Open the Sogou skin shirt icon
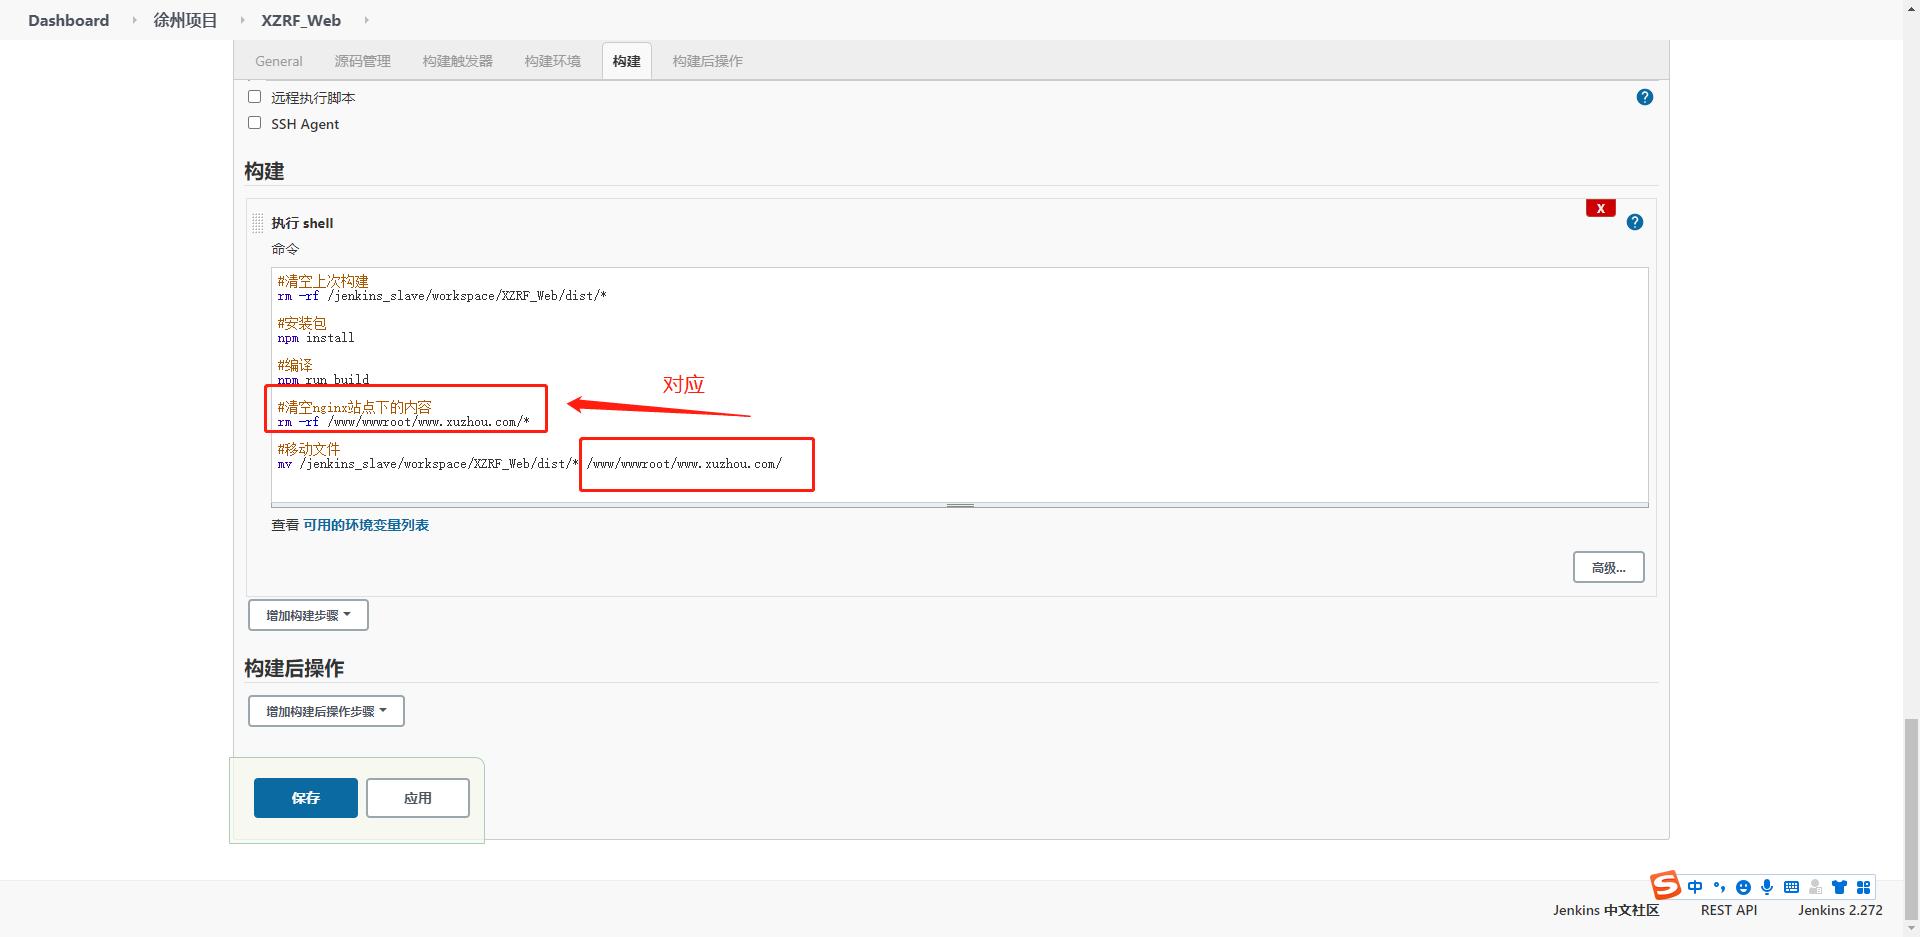 coord(1839,887)
